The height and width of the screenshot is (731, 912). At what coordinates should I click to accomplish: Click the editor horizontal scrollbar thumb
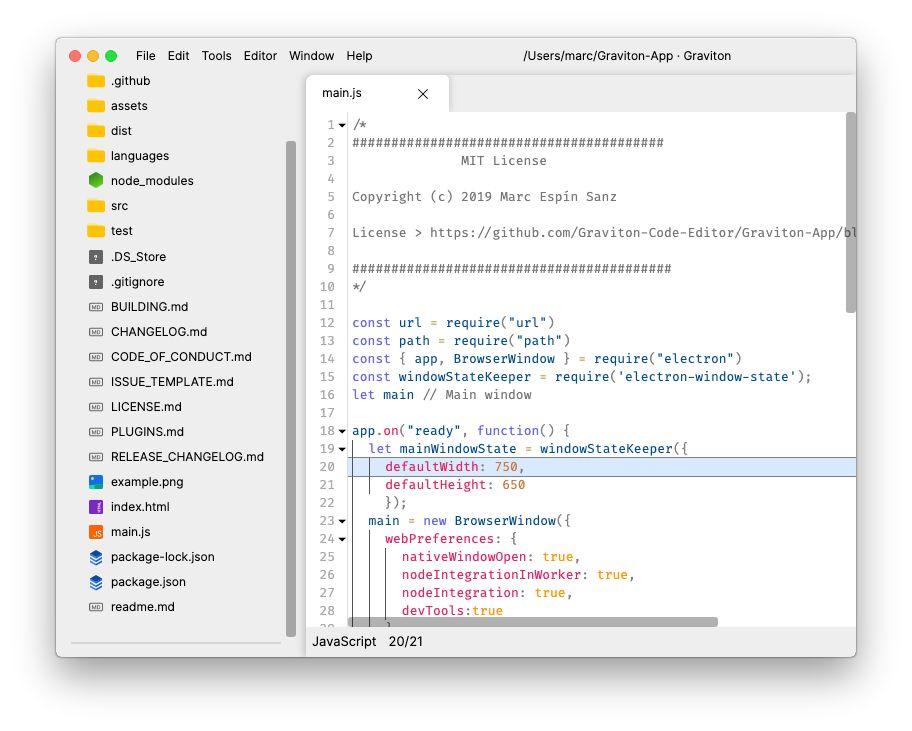click(533, 622)
